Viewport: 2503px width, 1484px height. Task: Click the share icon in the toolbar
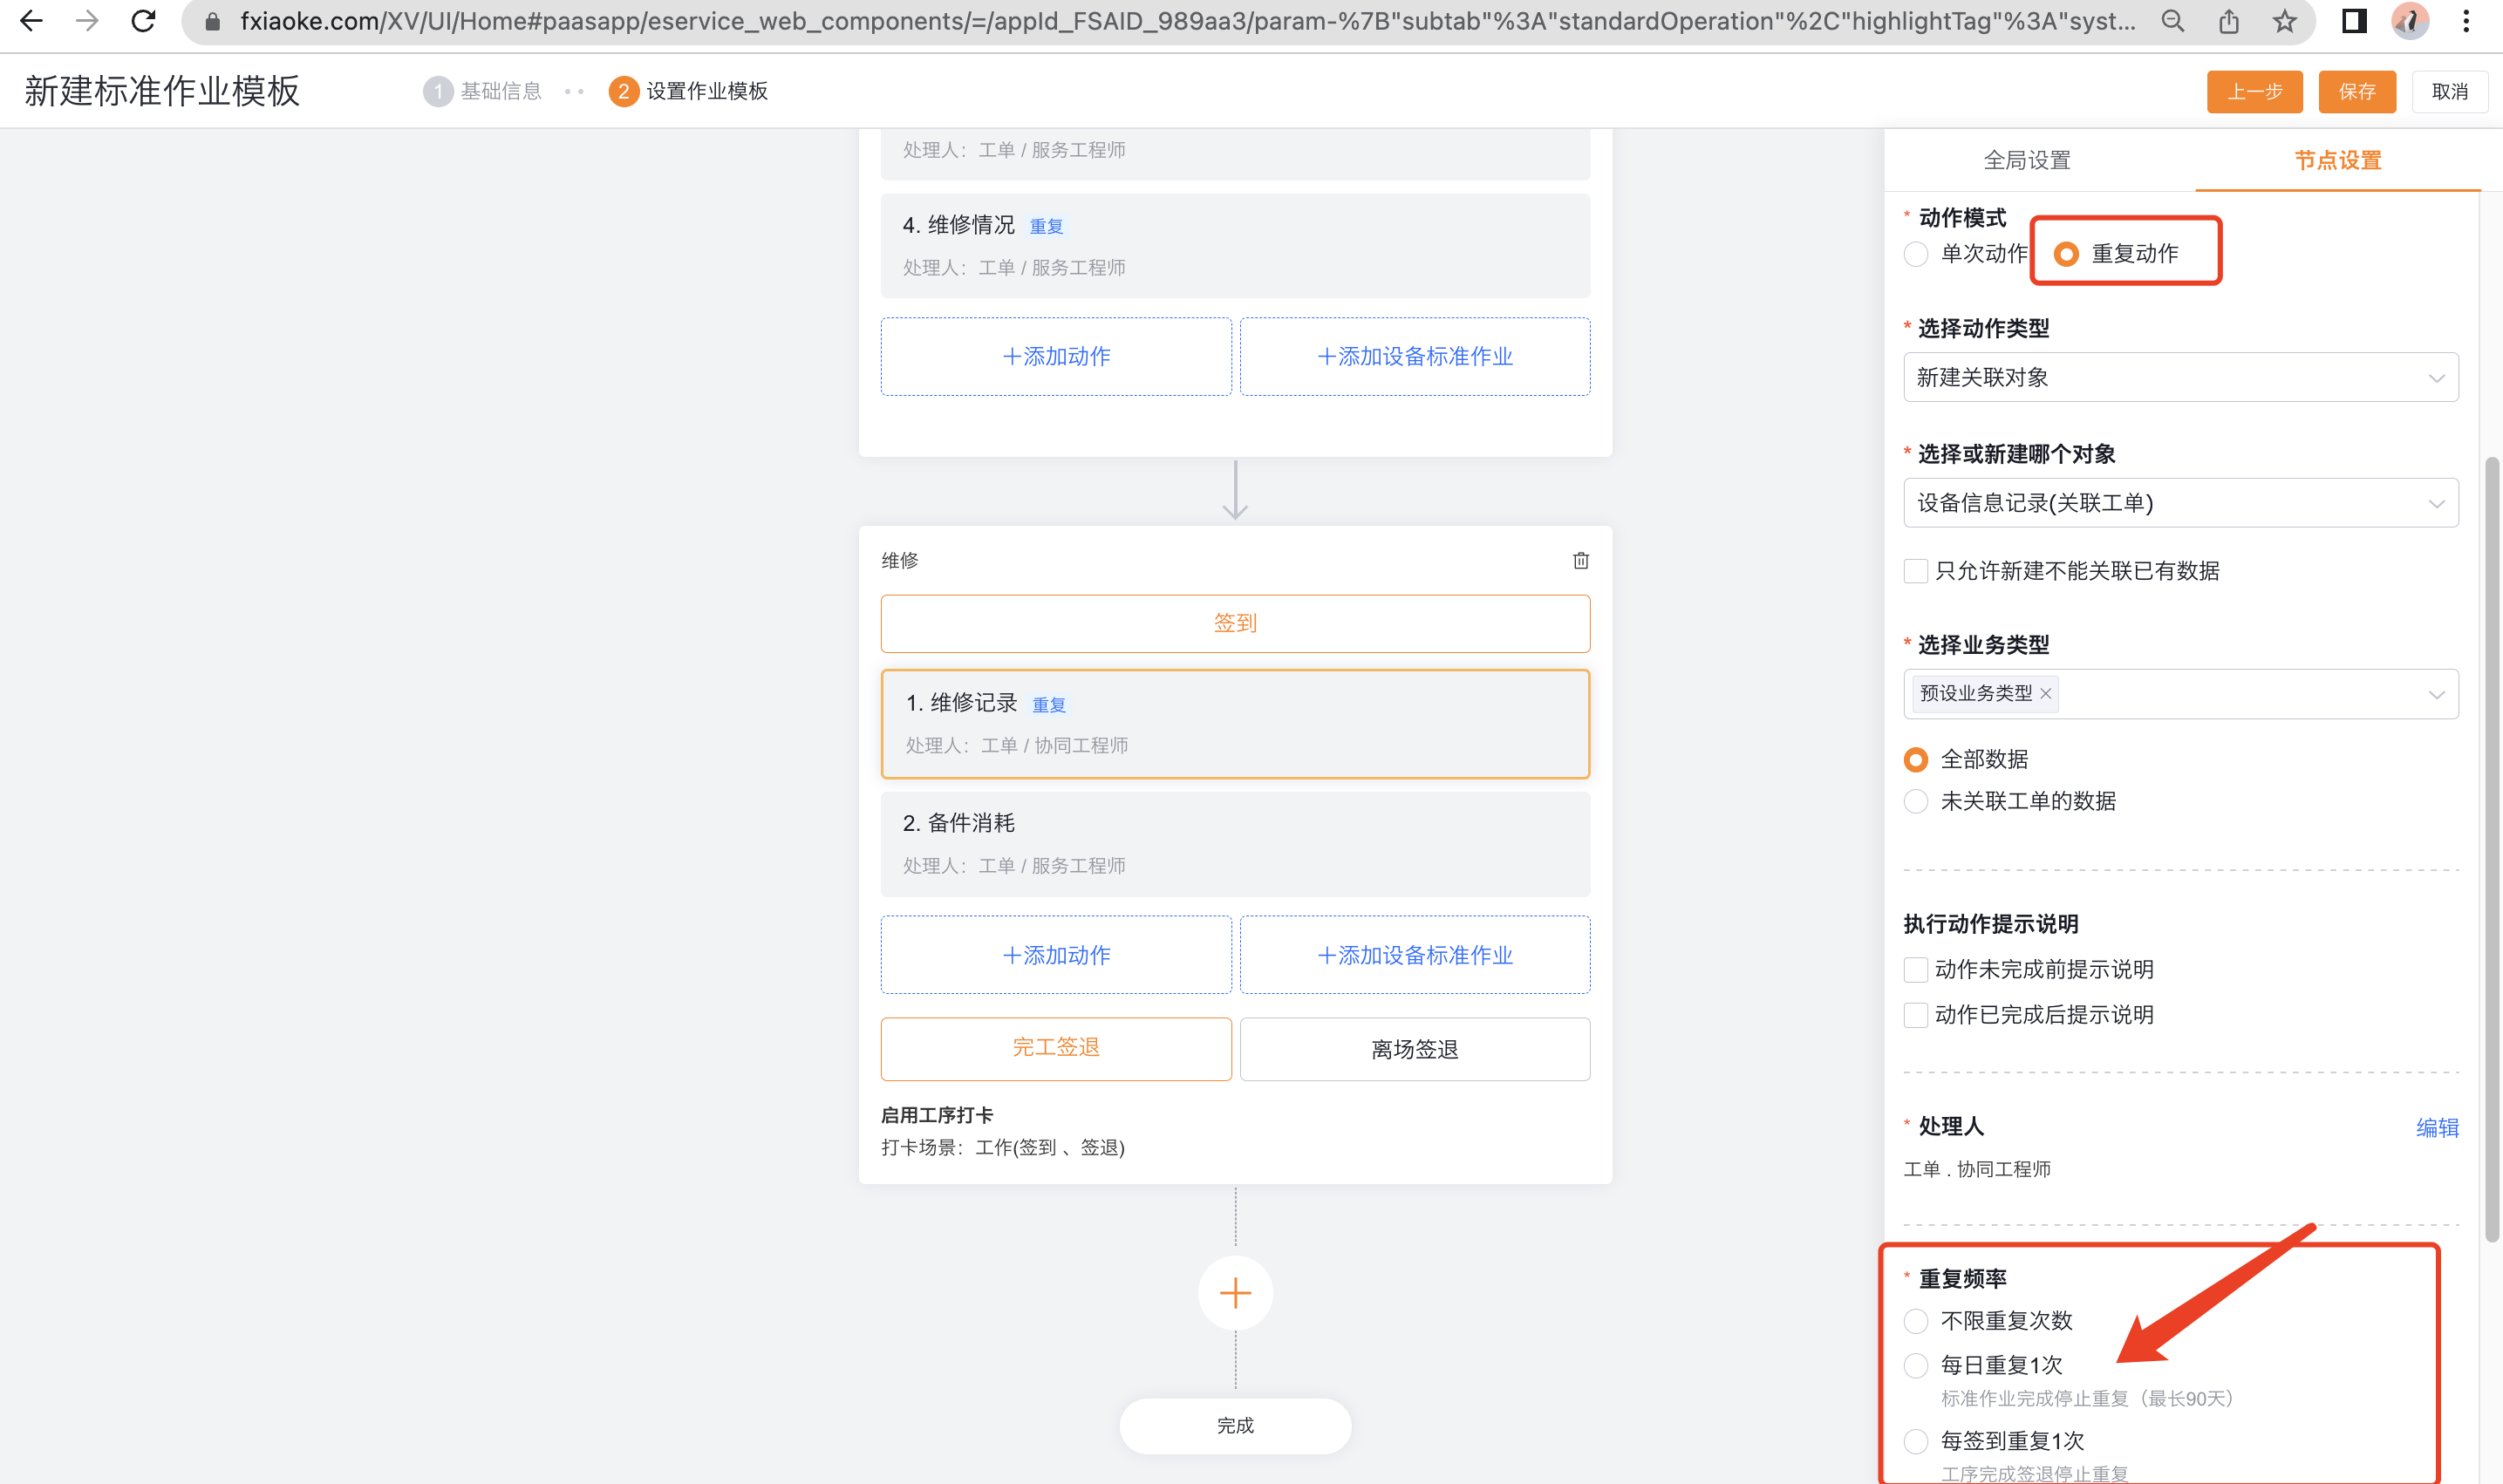tap(2228, 21)
